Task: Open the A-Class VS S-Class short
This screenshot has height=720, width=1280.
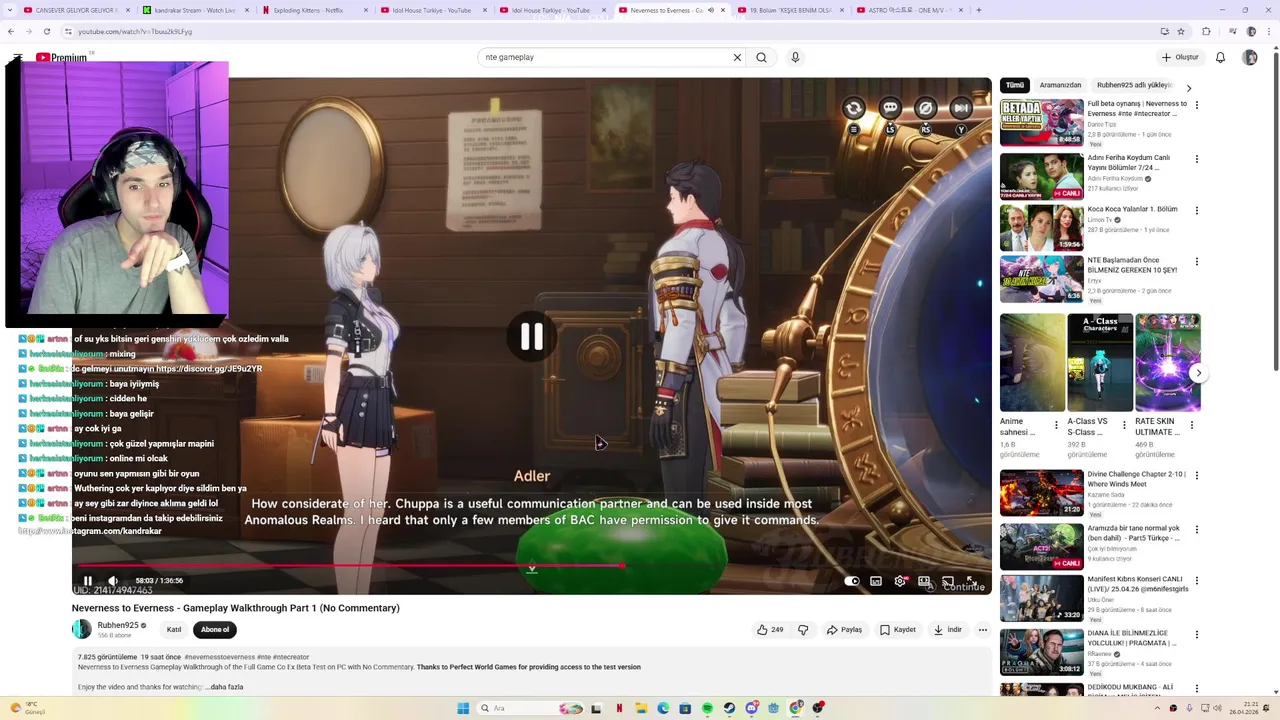Action: coord(1100,363)
